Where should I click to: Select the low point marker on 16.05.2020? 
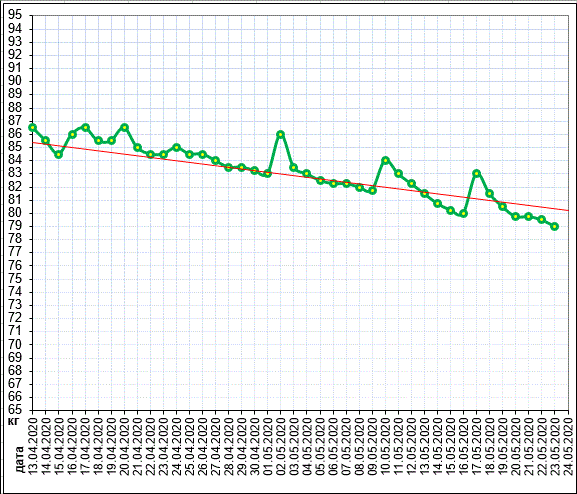(x=464, y=213)
